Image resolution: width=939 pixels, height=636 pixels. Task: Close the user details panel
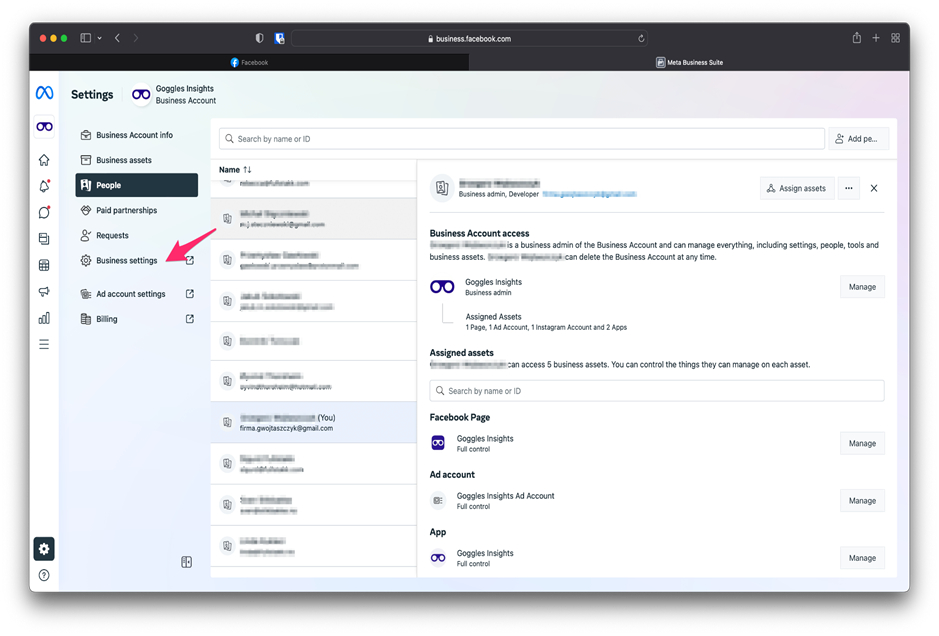point(874,188)
